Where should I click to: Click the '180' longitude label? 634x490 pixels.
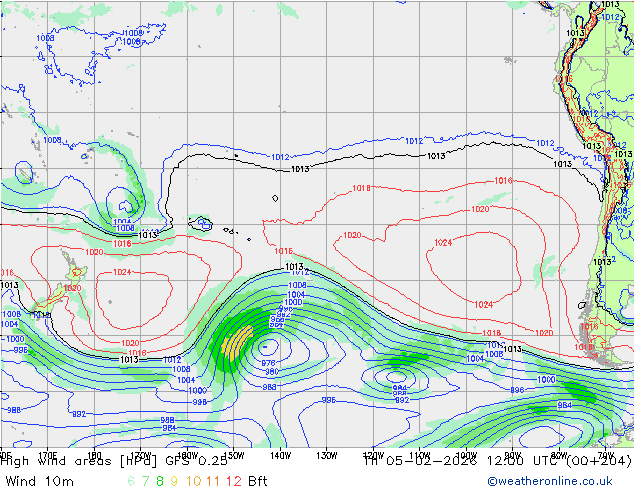[94, 454]
